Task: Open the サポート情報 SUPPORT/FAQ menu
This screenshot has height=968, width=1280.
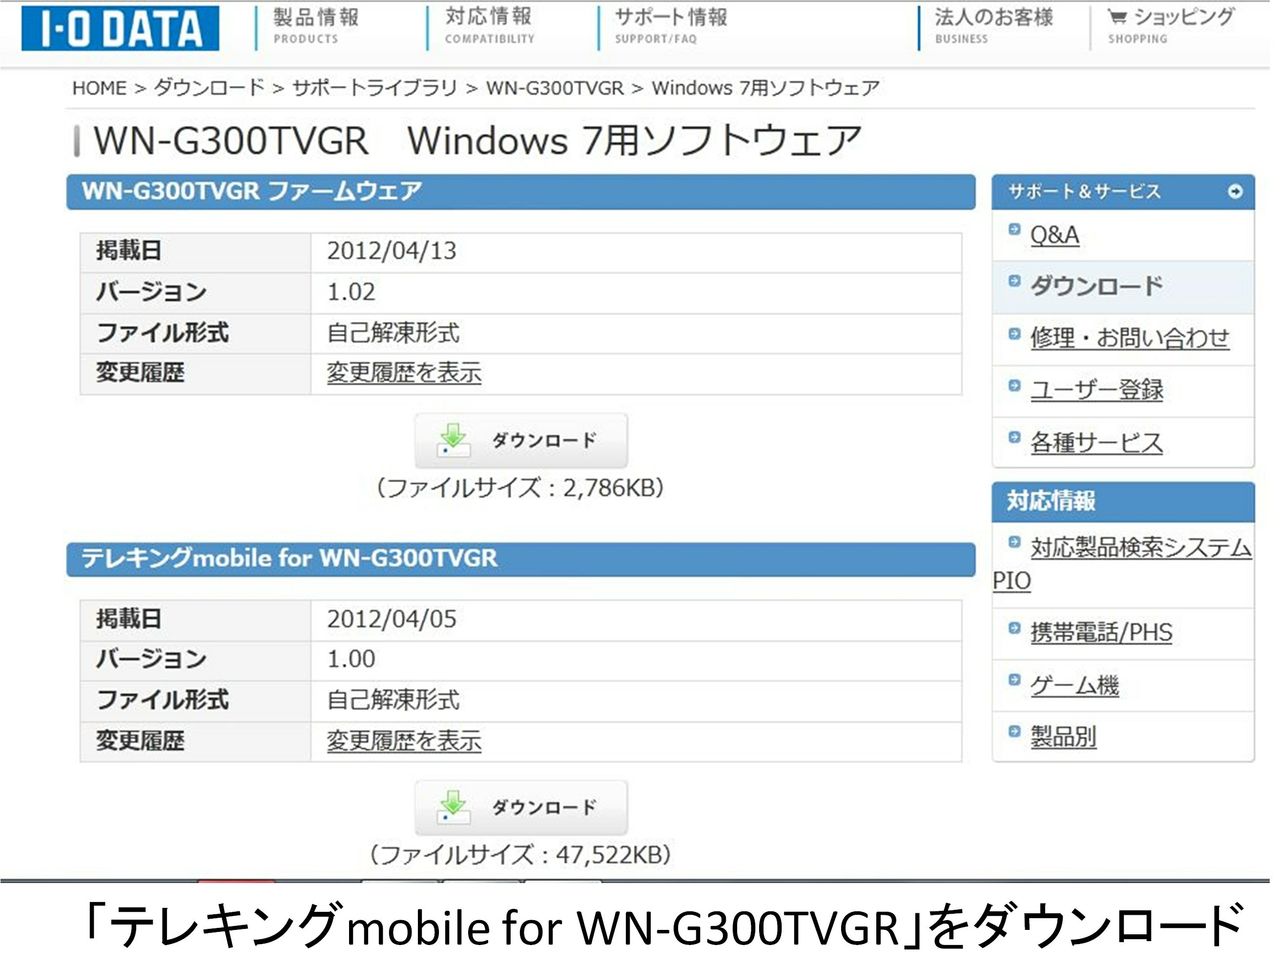Action: pyautogui.click(x=671, y=26)
